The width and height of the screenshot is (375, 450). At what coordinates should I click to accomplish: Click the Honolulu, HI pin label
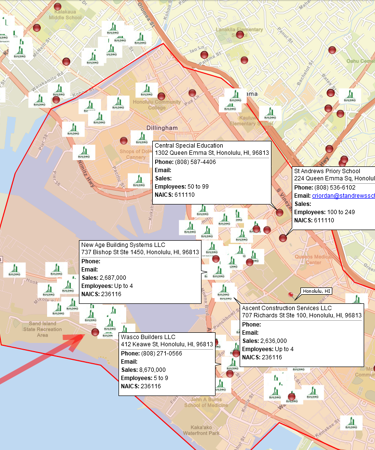tap(316, 291)
